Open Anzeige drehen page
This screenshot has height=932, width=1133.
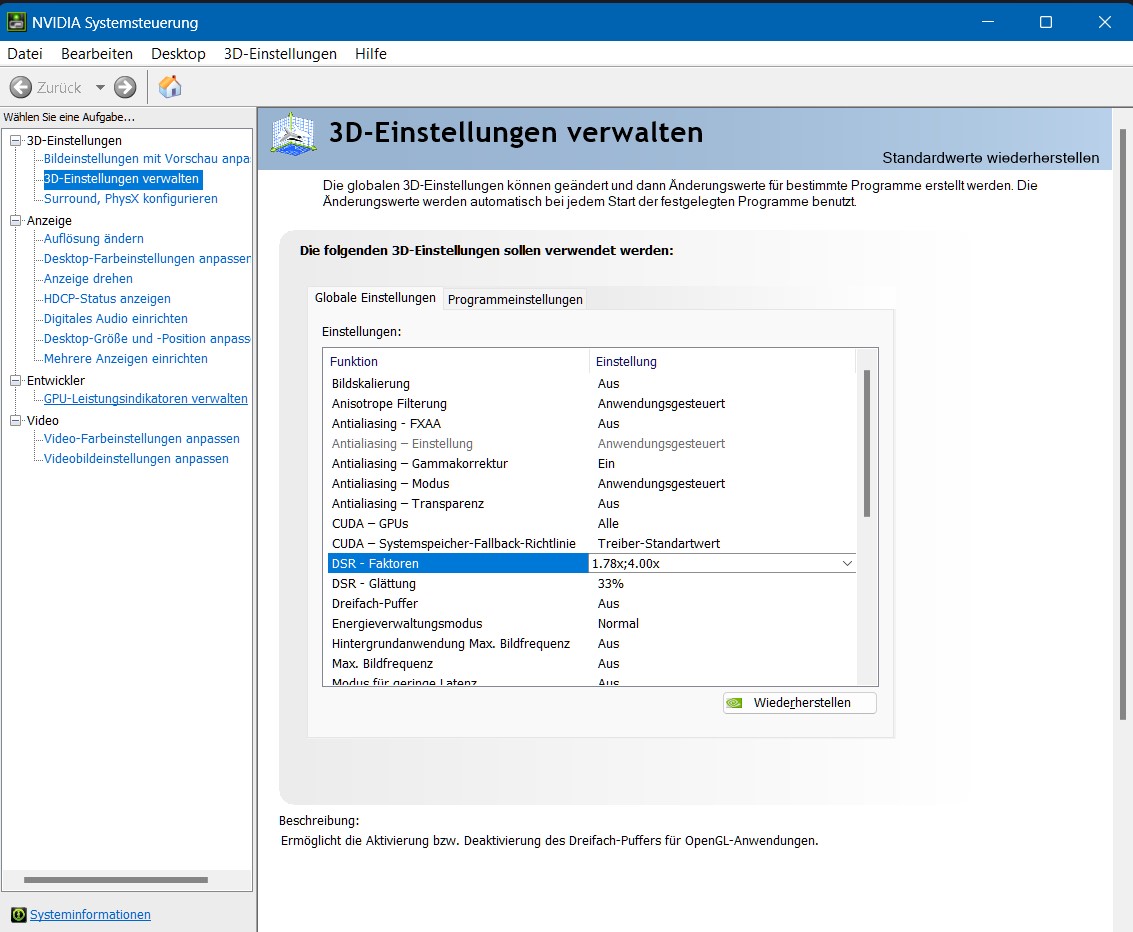(88, 279)
